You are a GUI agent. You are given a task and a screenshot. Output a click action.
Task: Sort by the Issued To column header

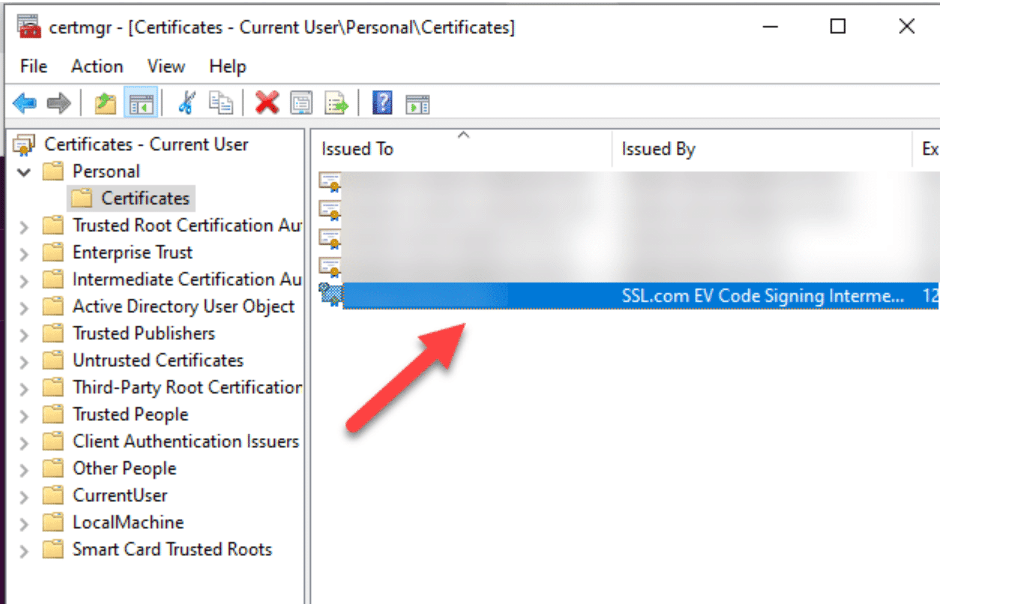click(x=358, y=150)
